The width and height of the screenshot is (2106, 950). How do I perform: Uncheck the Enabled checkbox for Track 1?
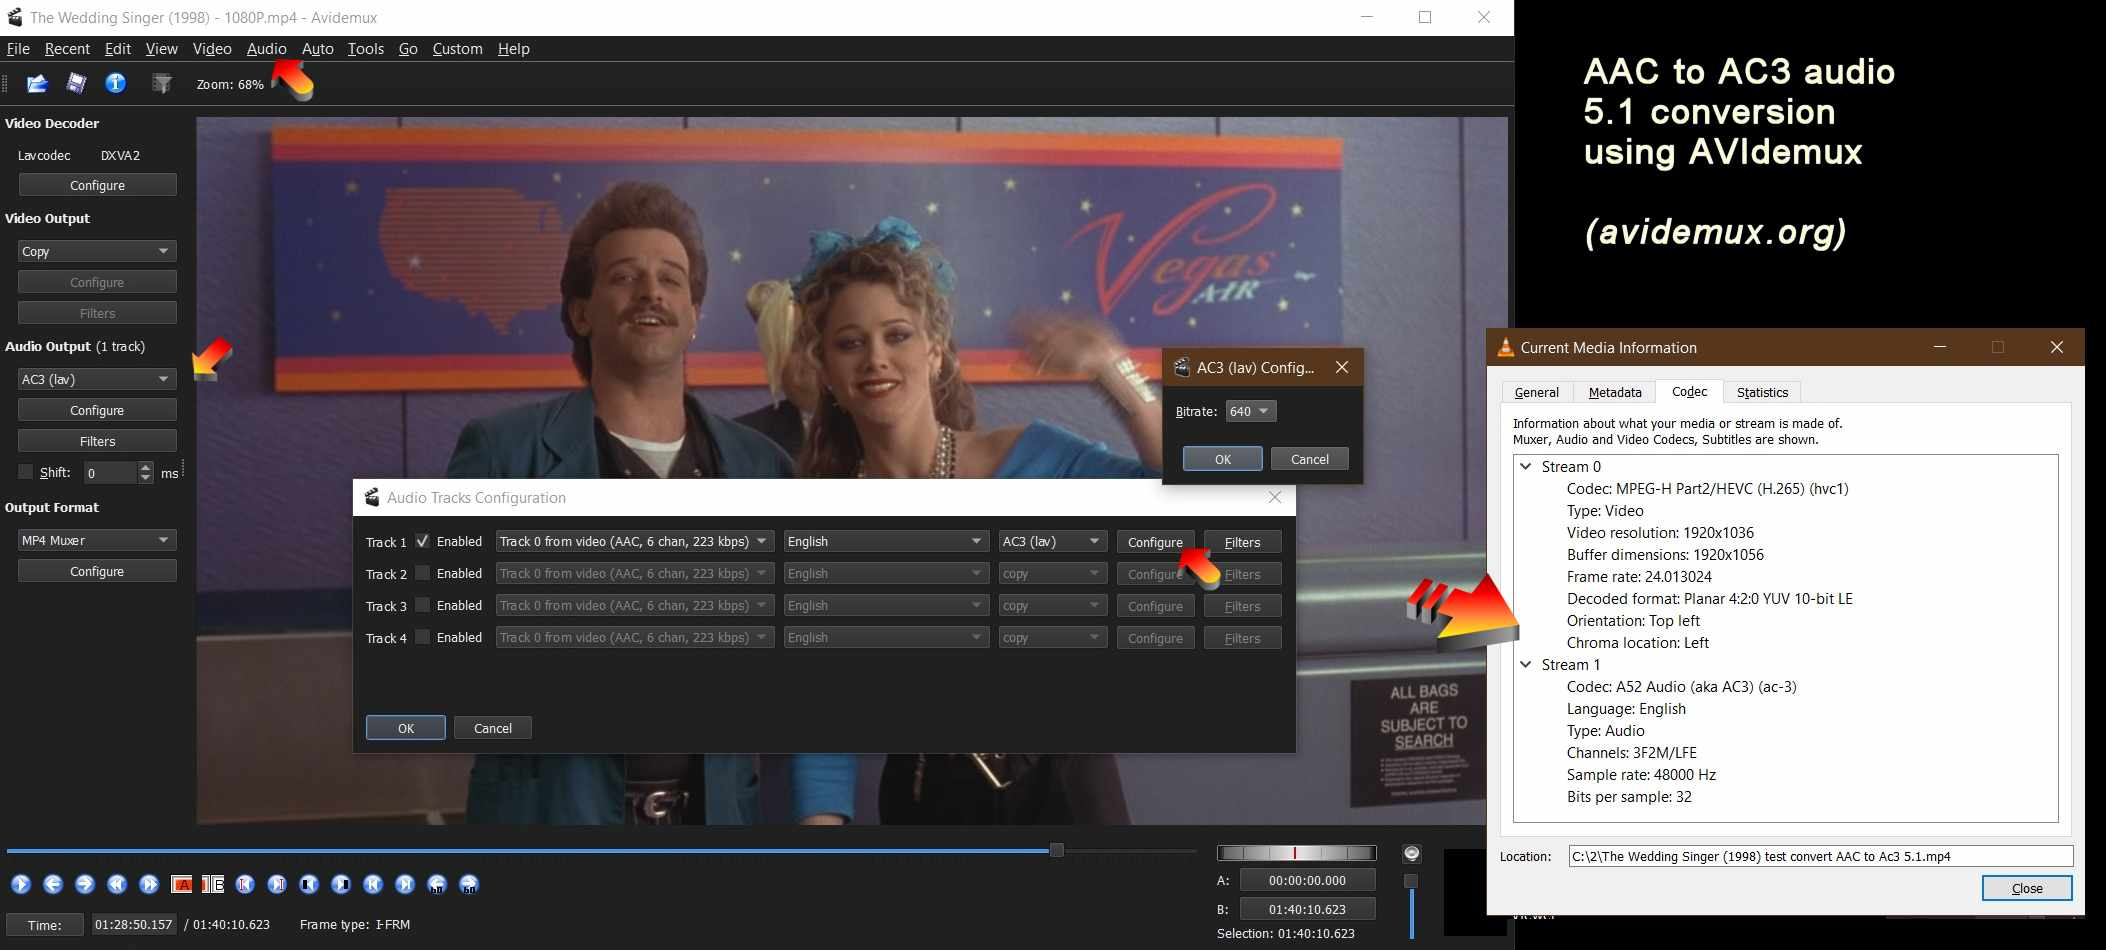[x=423, y=541]
